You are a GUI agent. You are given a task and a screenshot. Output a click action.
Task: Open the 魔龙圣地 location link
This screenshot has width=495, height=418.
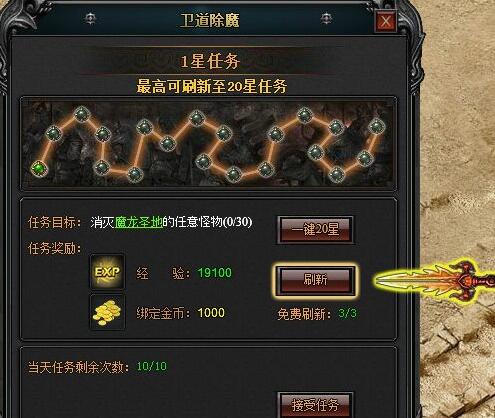pos(139,222)
